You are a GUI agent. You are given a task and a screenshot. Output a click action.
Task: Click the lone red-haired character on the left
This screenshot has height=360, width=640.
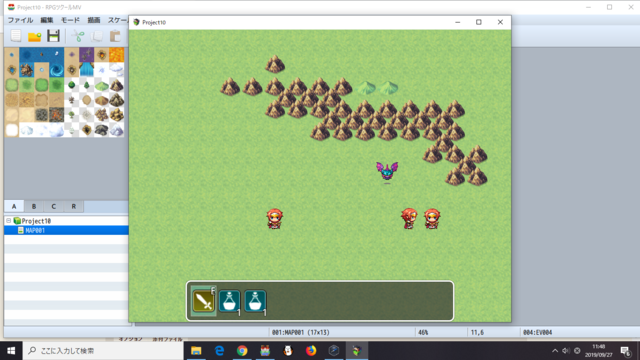275,219
